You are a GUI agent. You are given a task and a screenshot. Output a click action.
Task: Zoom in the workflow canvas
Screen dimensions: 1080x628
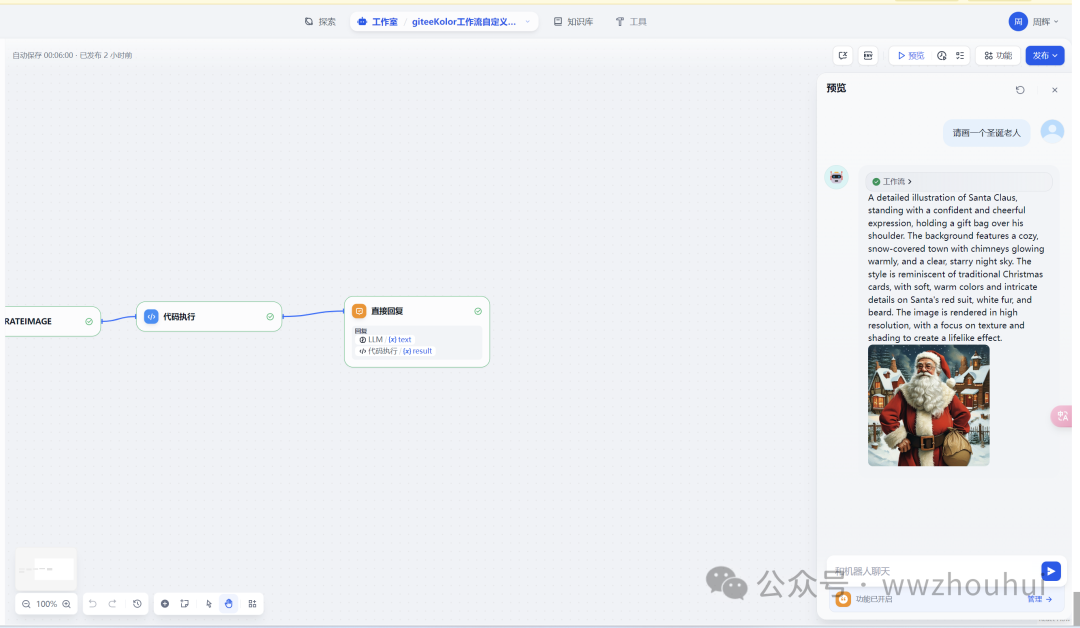[x=66, y=604]
